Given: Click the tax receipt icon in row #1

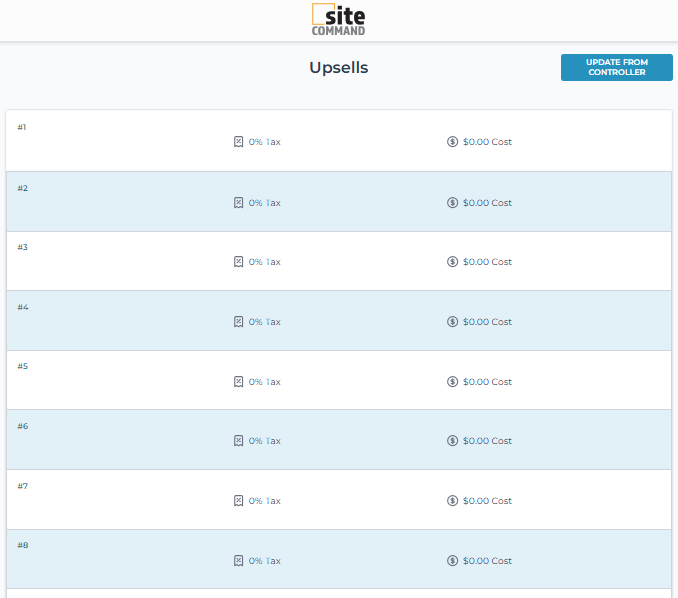Looking at the screenshot, I should click(238, 142).
